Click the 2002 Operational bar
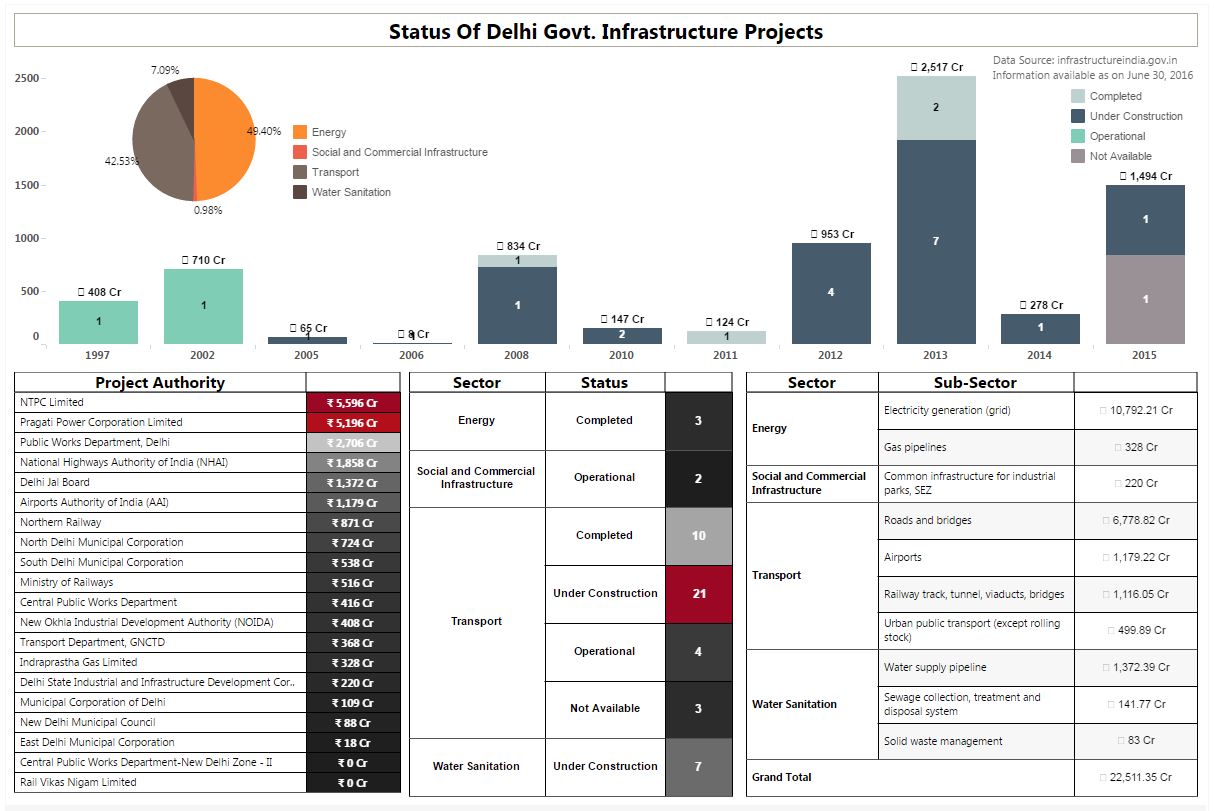Viewport: 1214px width, 811px height. coord(203,306)
